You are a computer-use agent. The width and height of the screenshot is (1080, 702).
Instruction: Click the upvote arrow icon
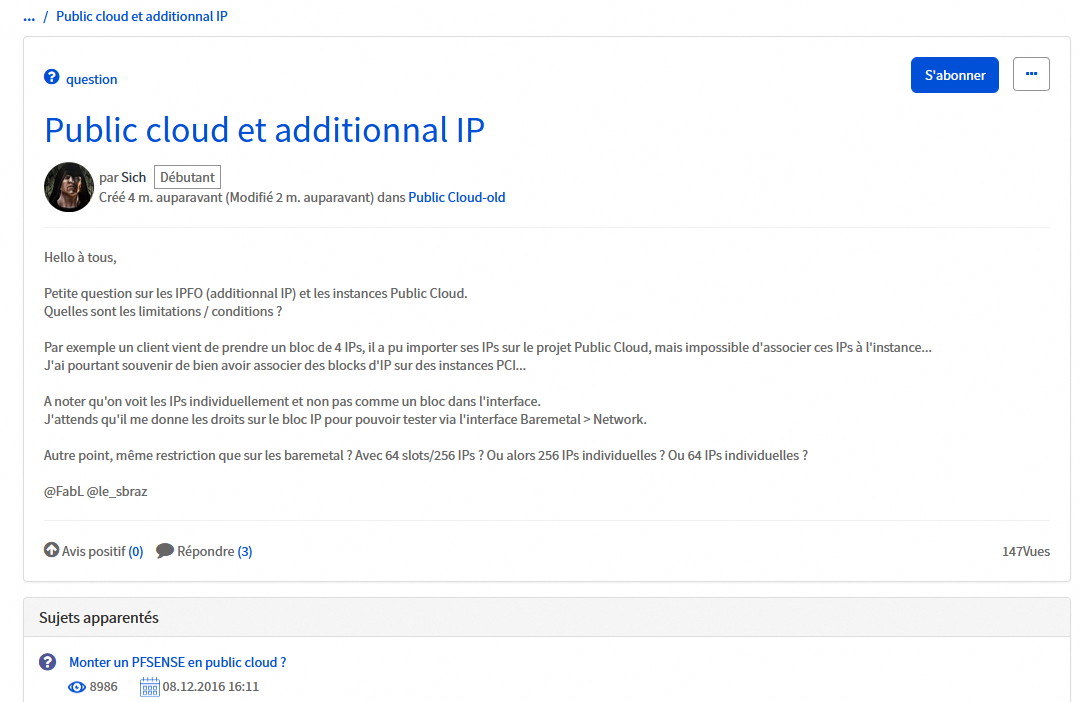52,551
